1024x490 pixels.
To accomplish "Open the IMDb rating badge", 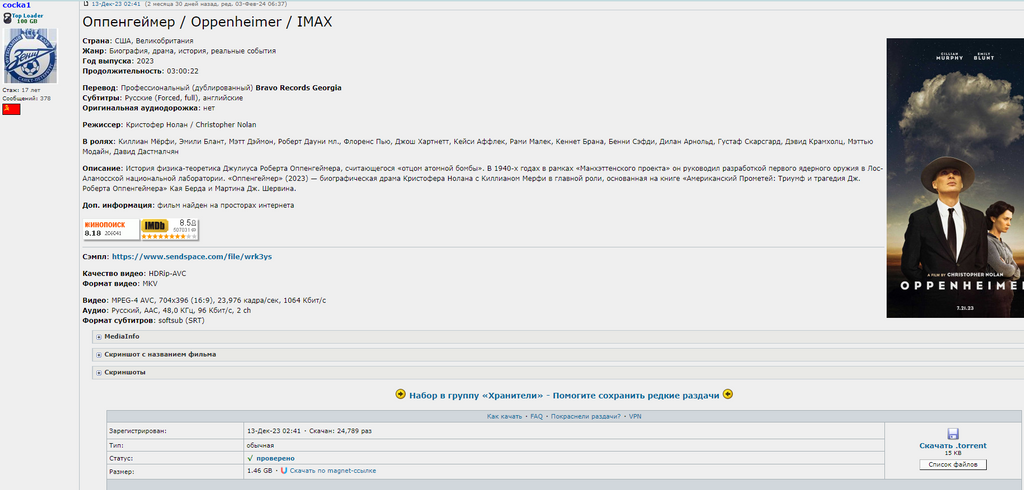I will 170,229.
